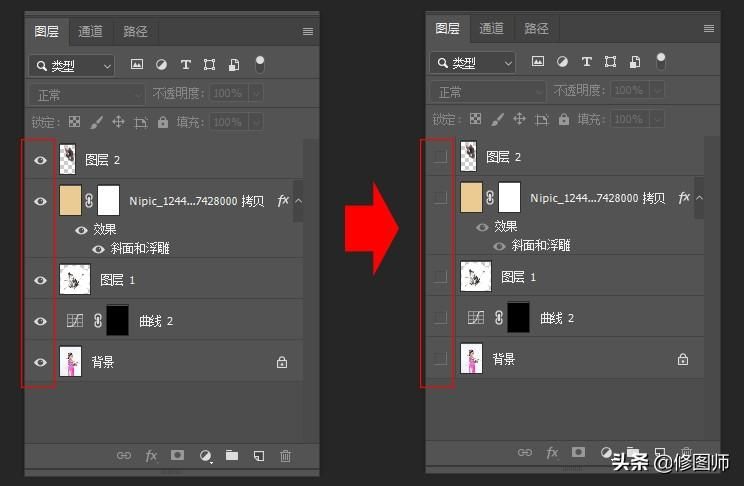Hide 图层 2 in left panel

40,160
